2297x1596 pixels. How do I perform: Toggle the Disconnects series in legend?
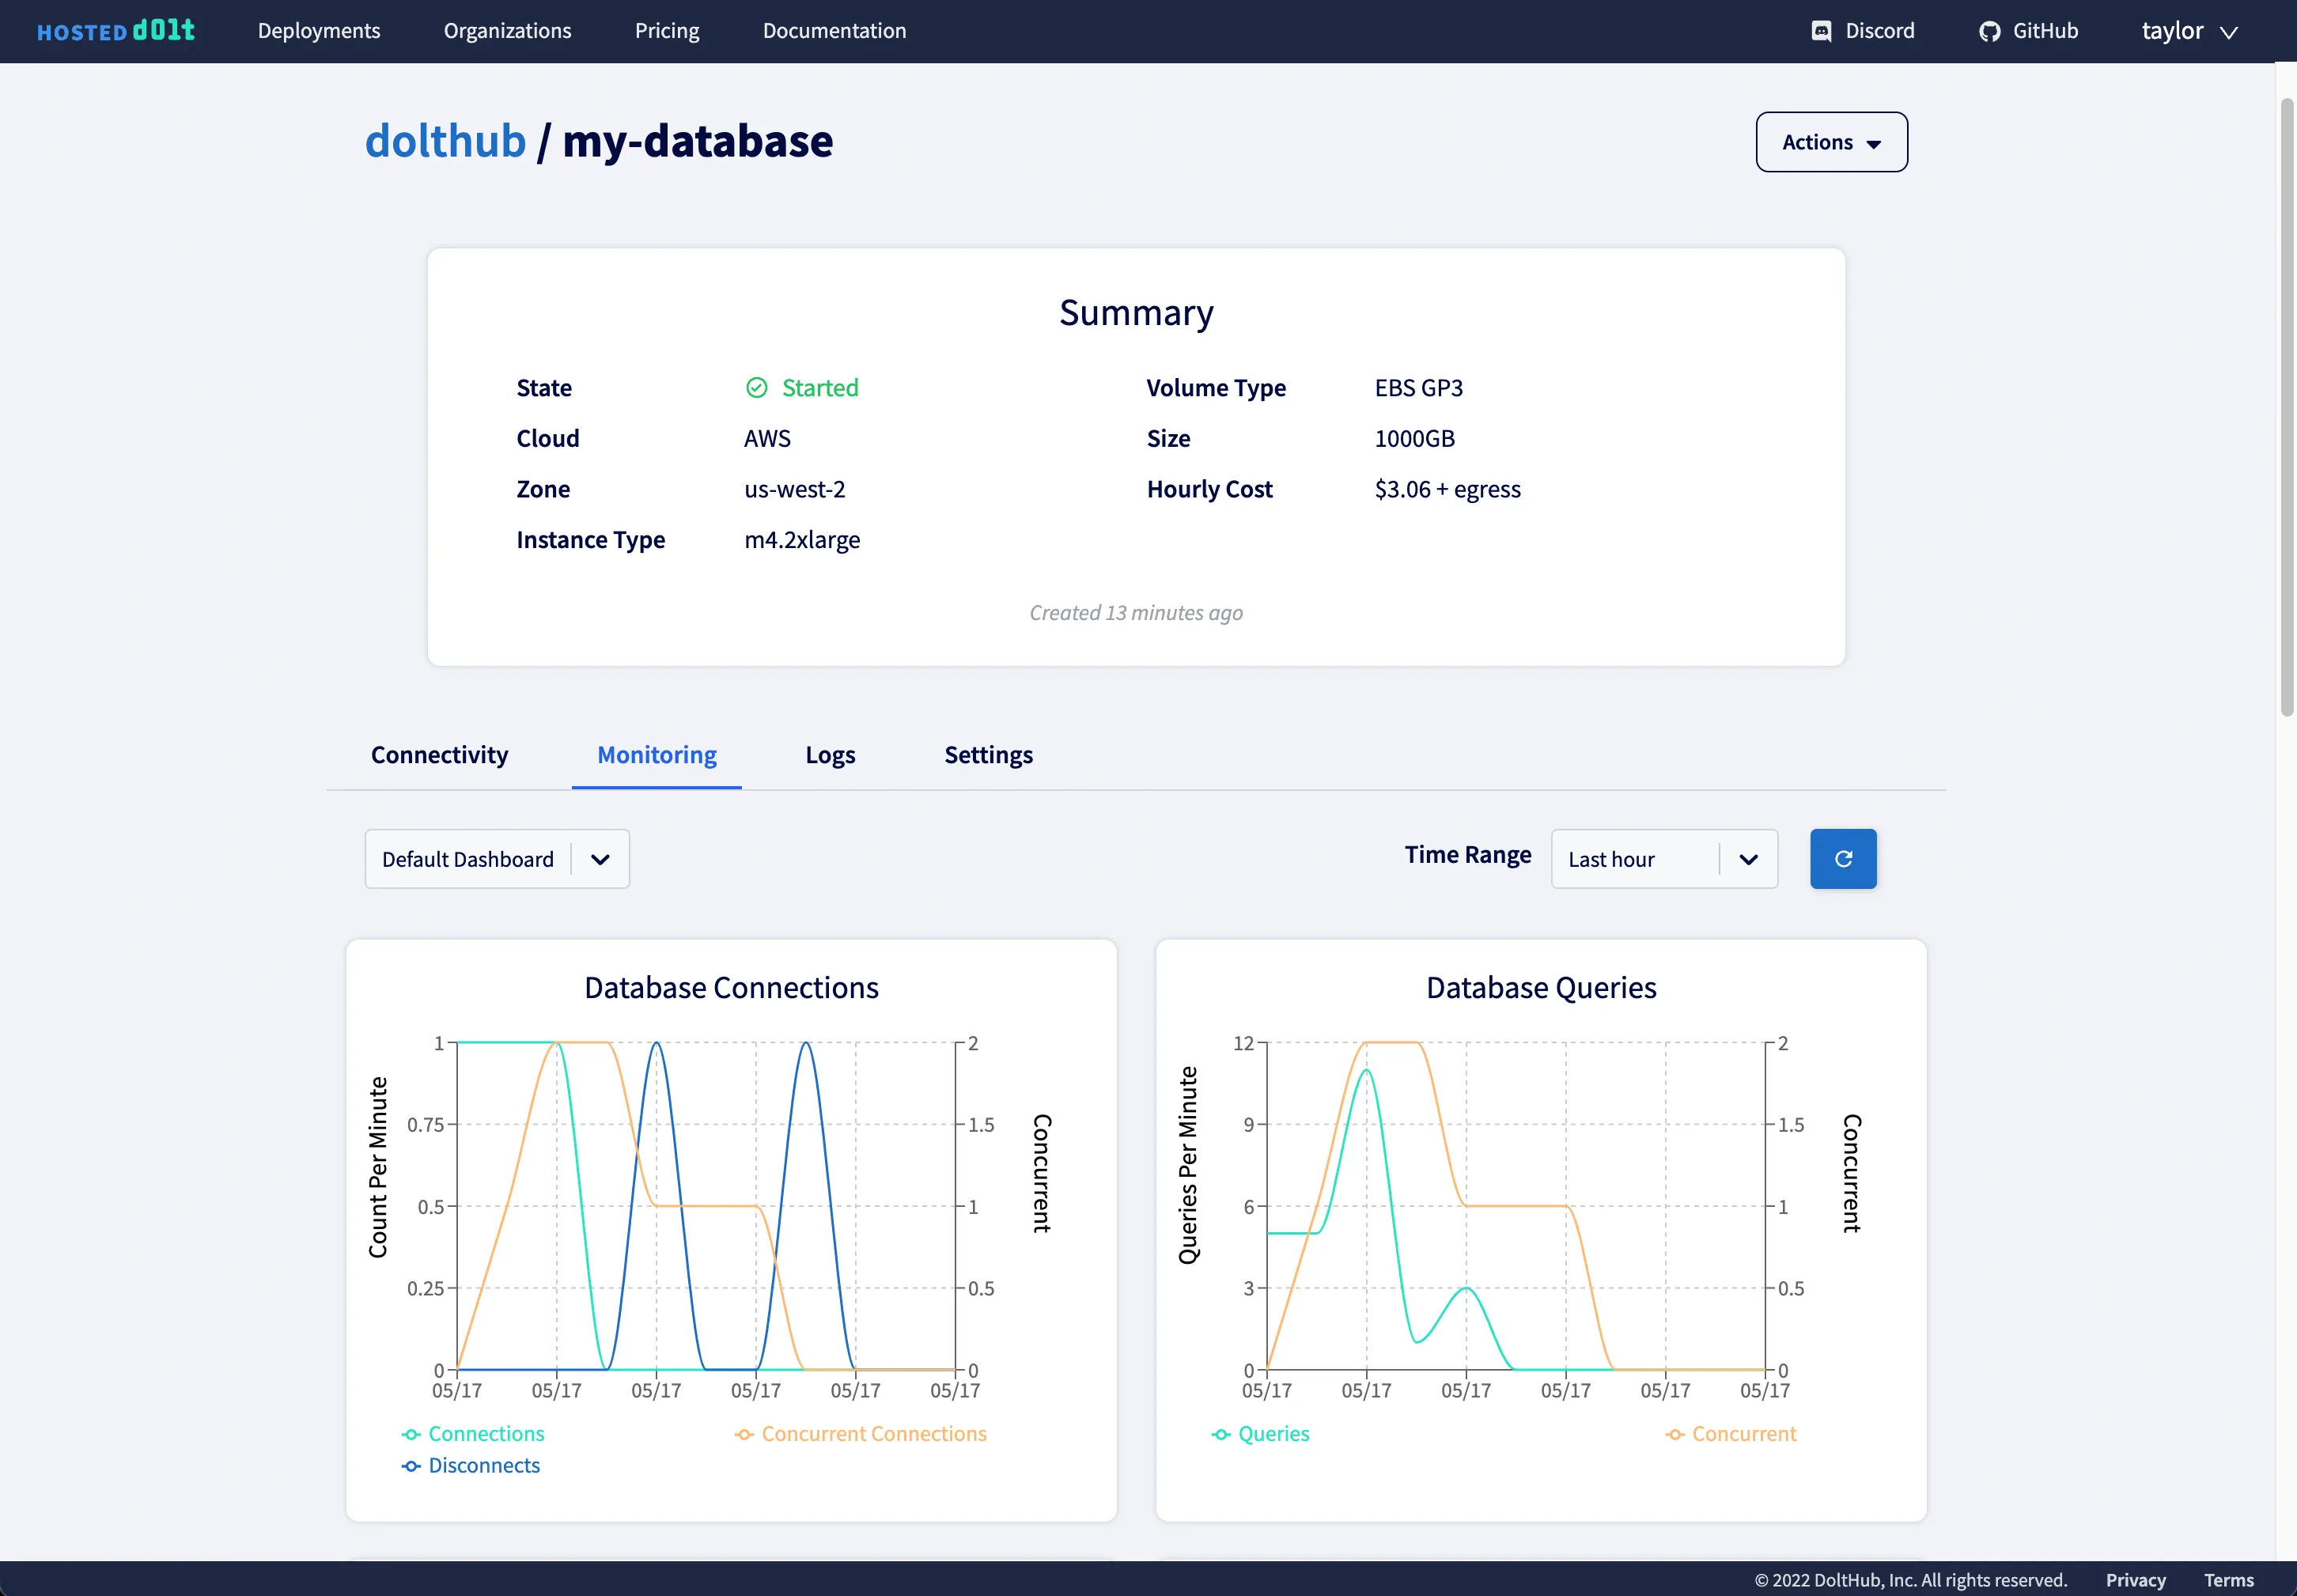[483, 1465]
